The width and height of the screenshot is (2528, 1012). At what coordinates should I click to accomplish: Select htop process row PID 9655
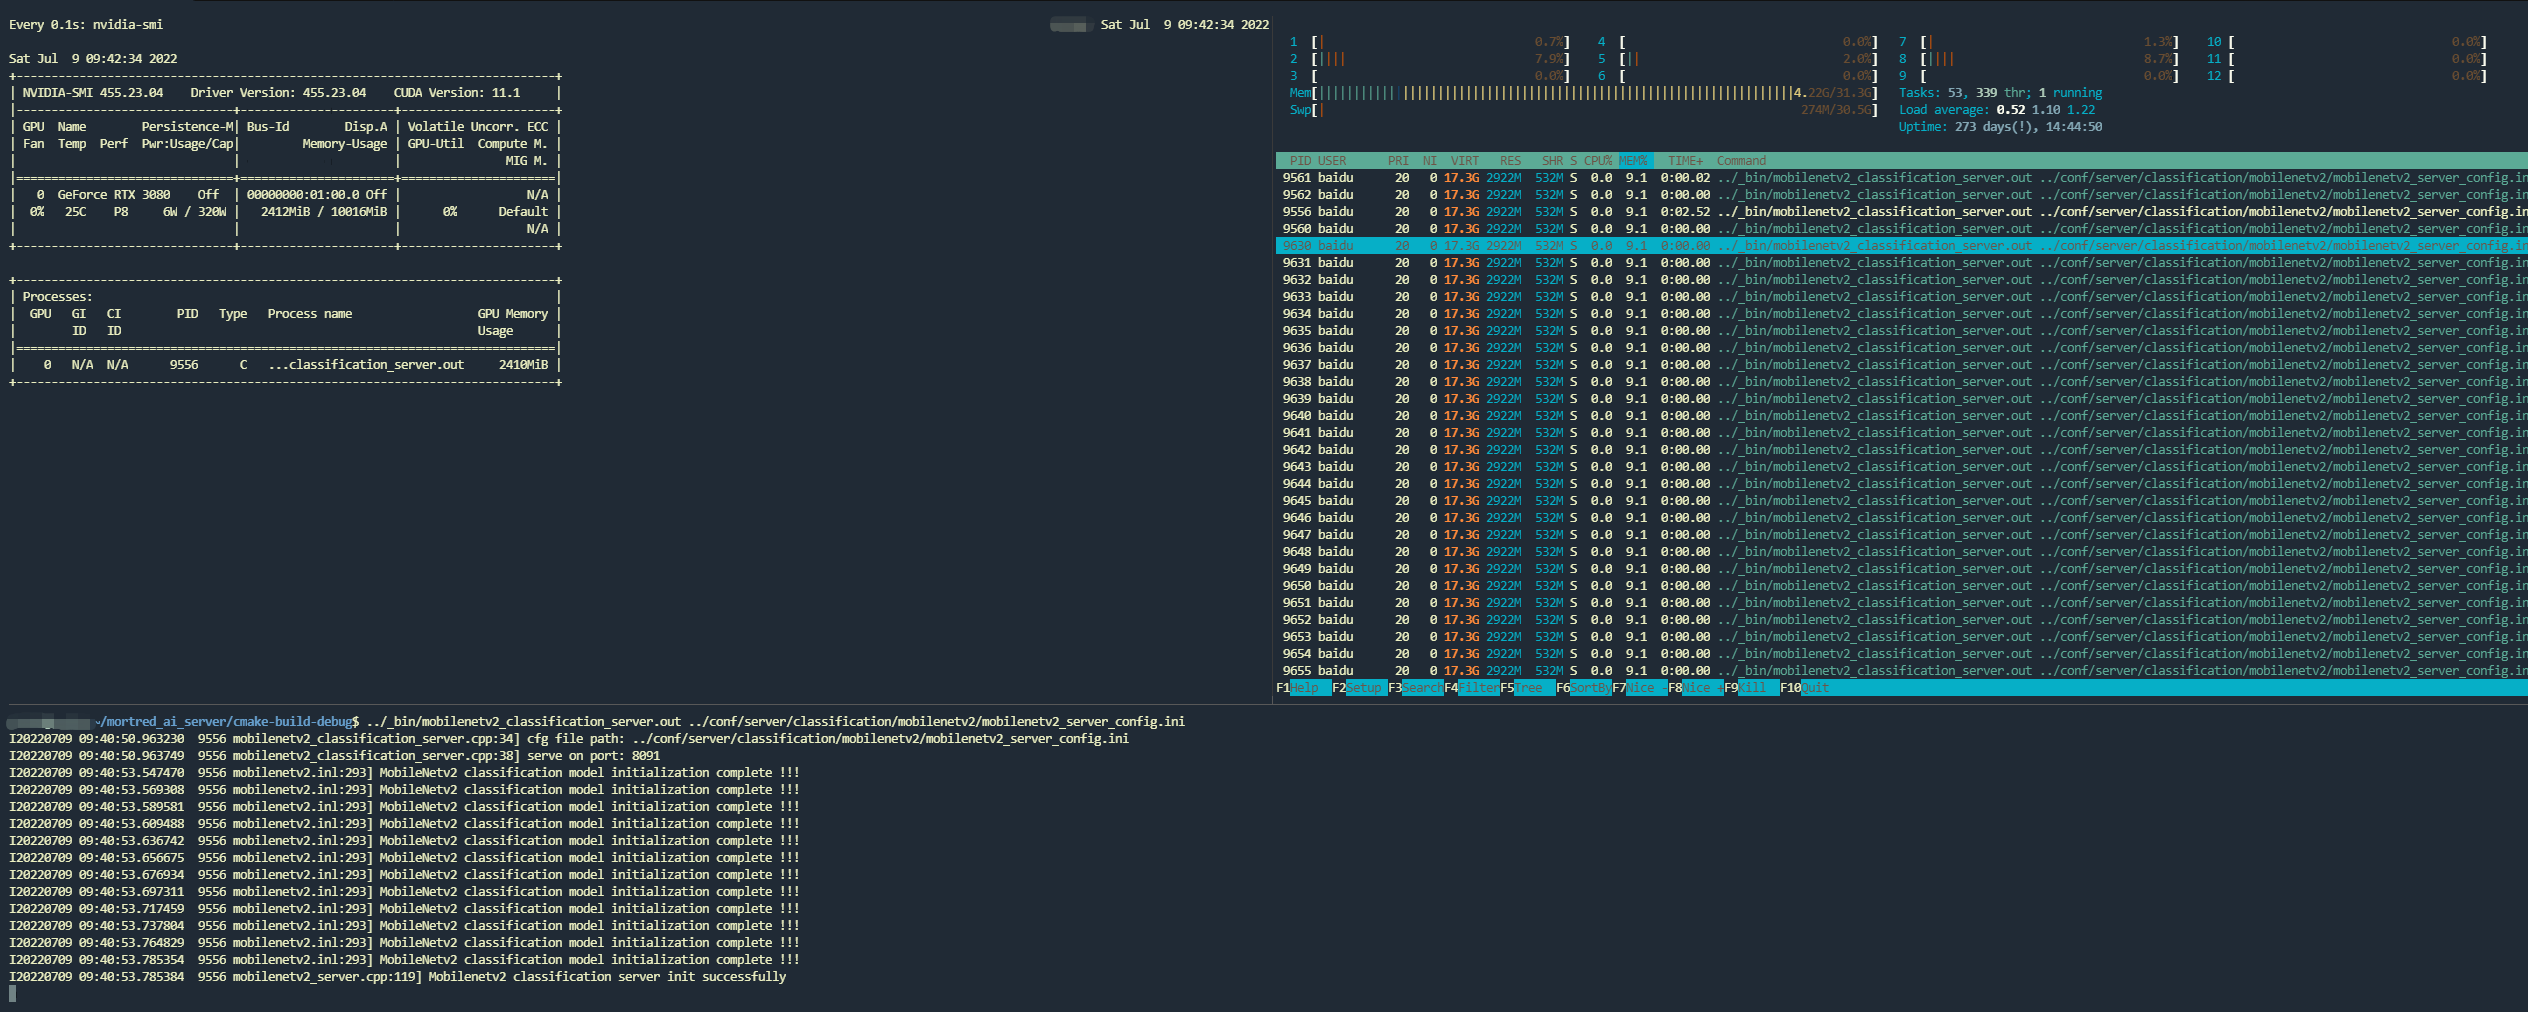(x=1902, y=671)
